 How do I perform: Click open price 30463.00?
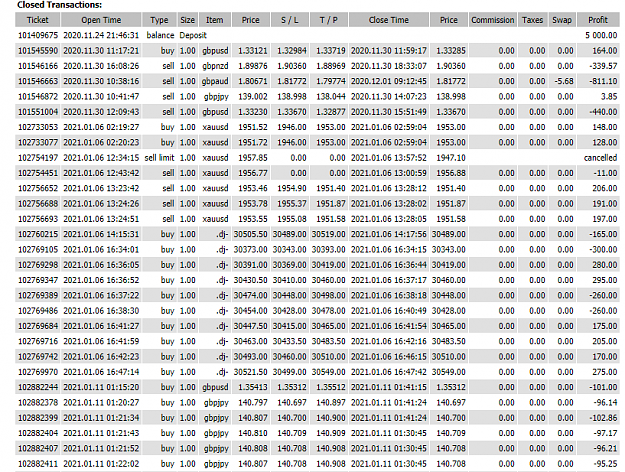(x=250, y=341)
